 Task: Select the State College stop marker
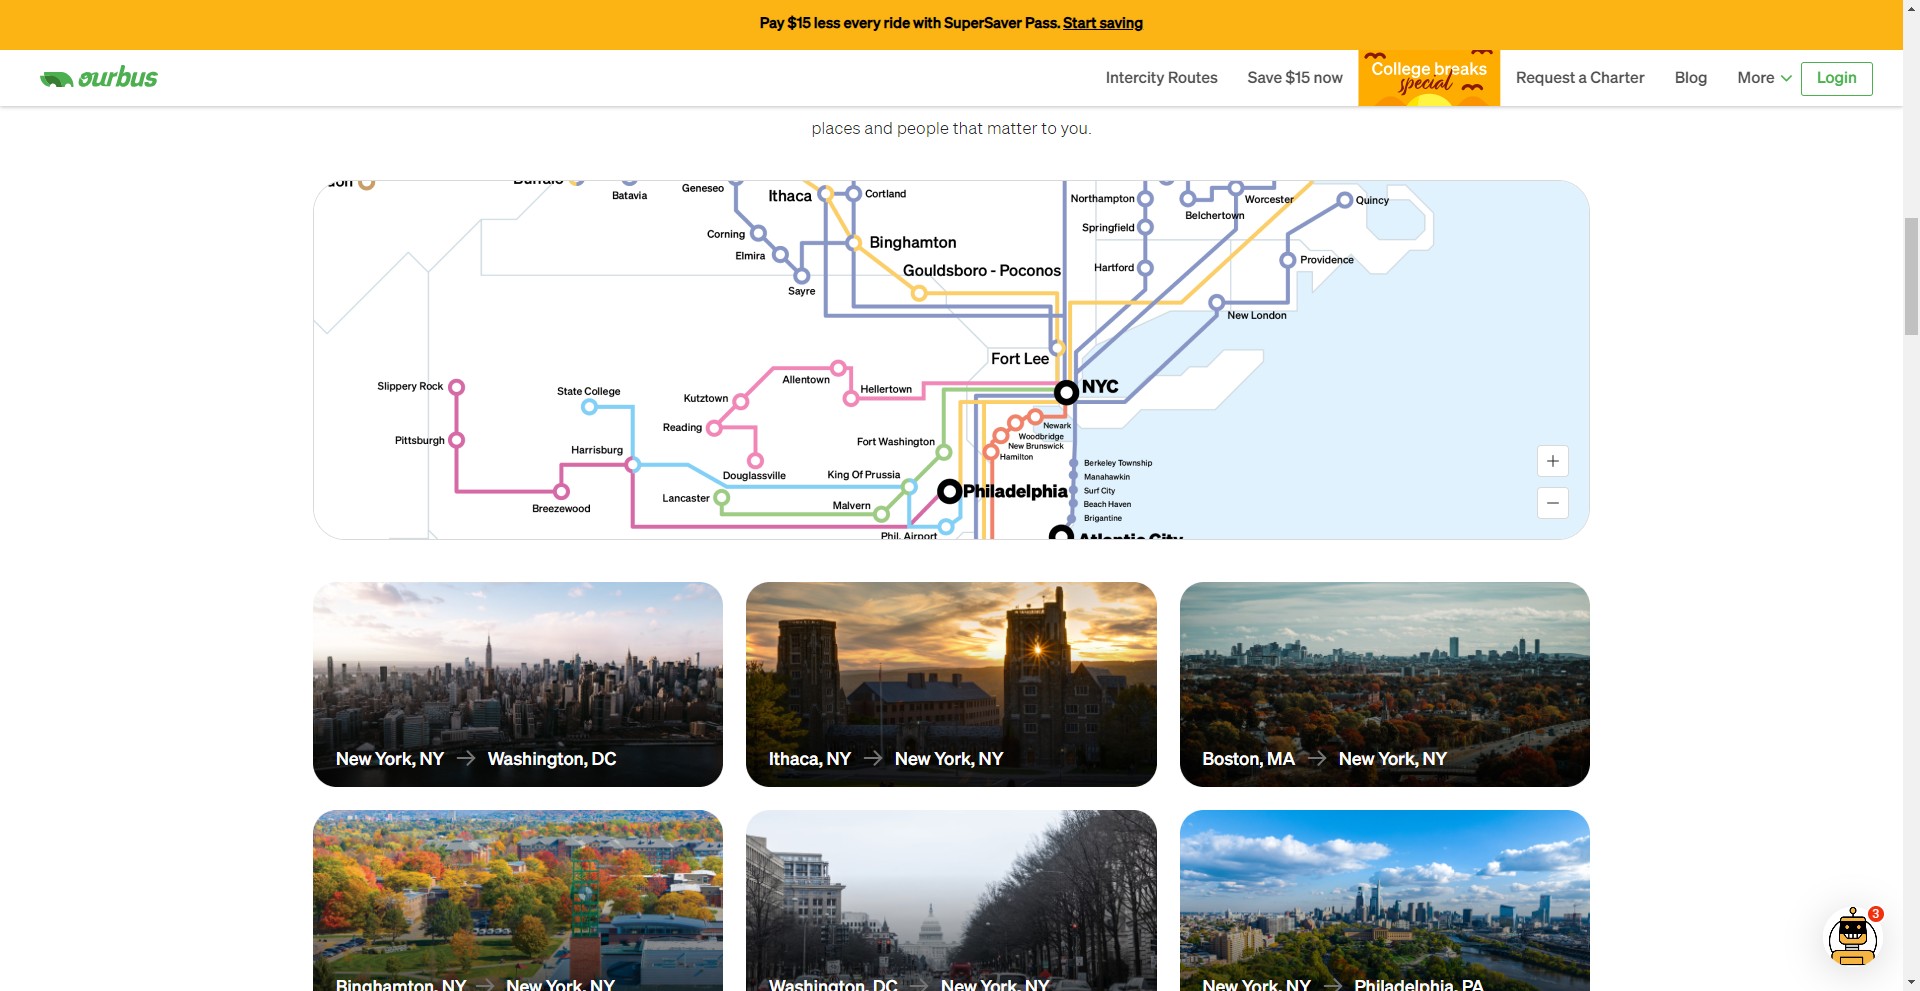tap(589, 407)
